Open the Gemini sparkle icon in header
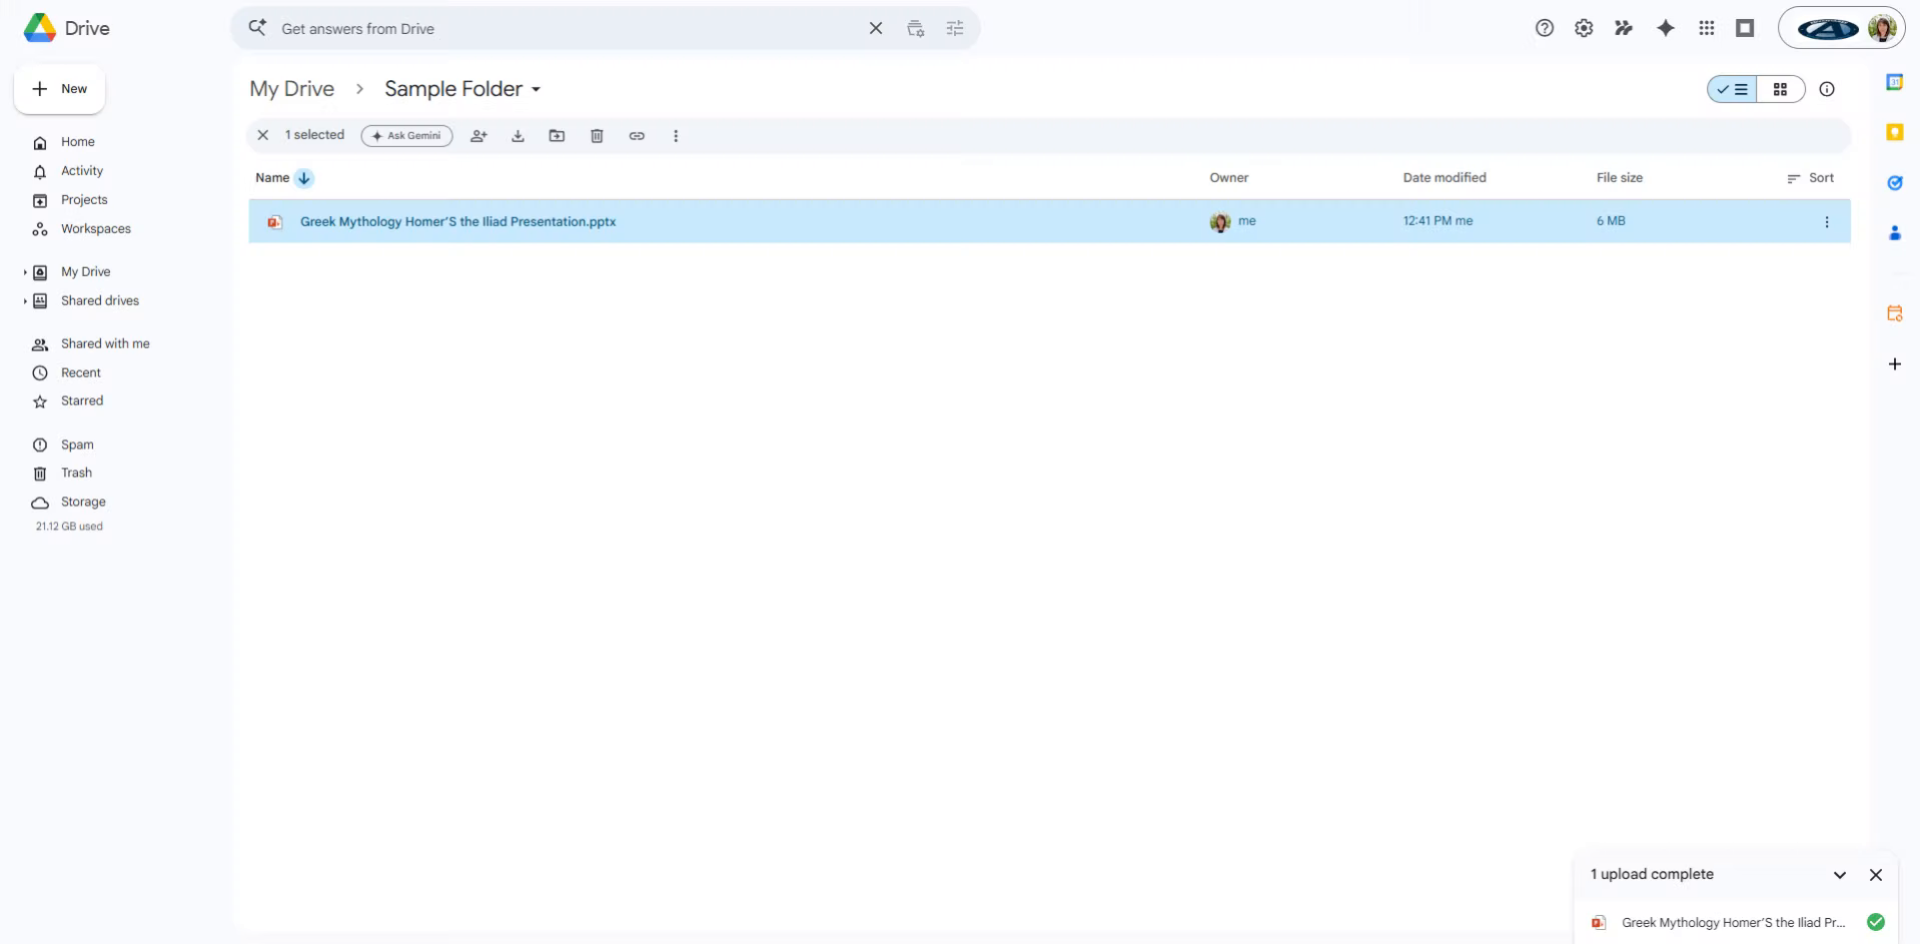1920x944 pixels. click(x=1666, y=28)
